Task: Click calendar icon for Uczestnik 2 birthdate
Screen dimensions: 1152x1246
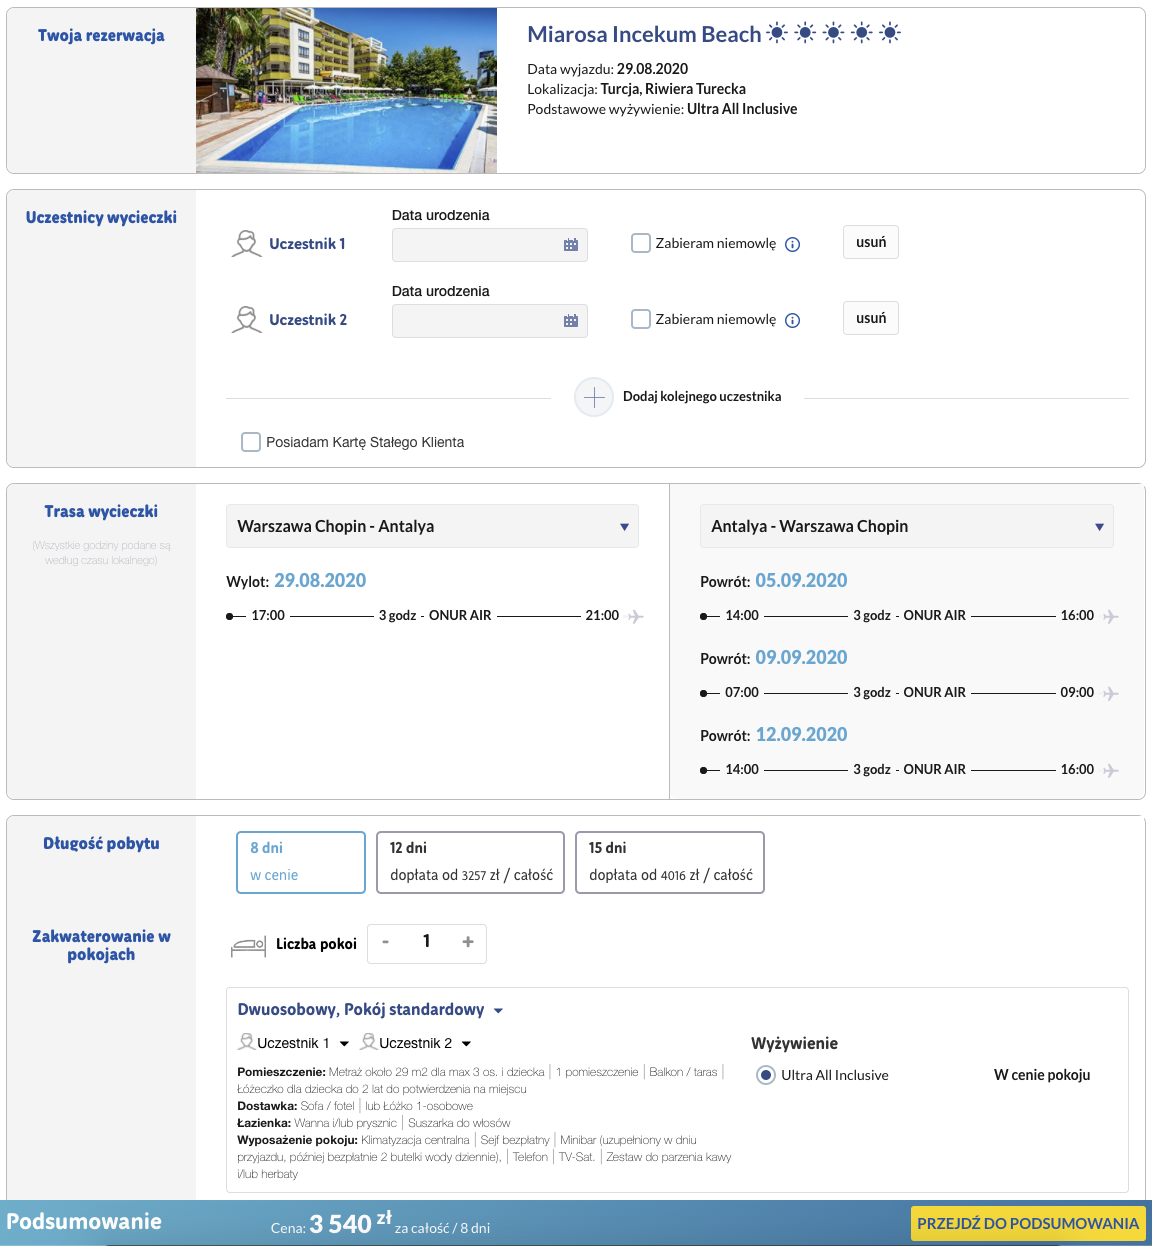Action: [x=571, y=321]
